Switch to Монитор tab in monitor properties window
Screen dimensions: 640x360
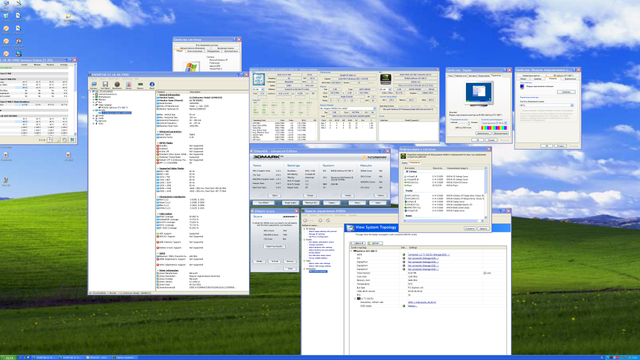[553, 78]
